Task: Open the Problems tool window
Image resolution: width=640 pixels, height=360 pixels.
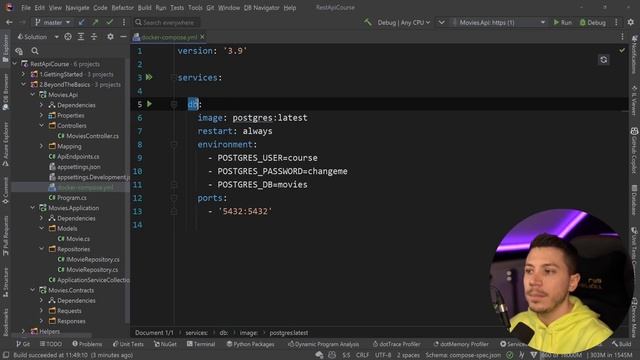Action: point(87,344)
